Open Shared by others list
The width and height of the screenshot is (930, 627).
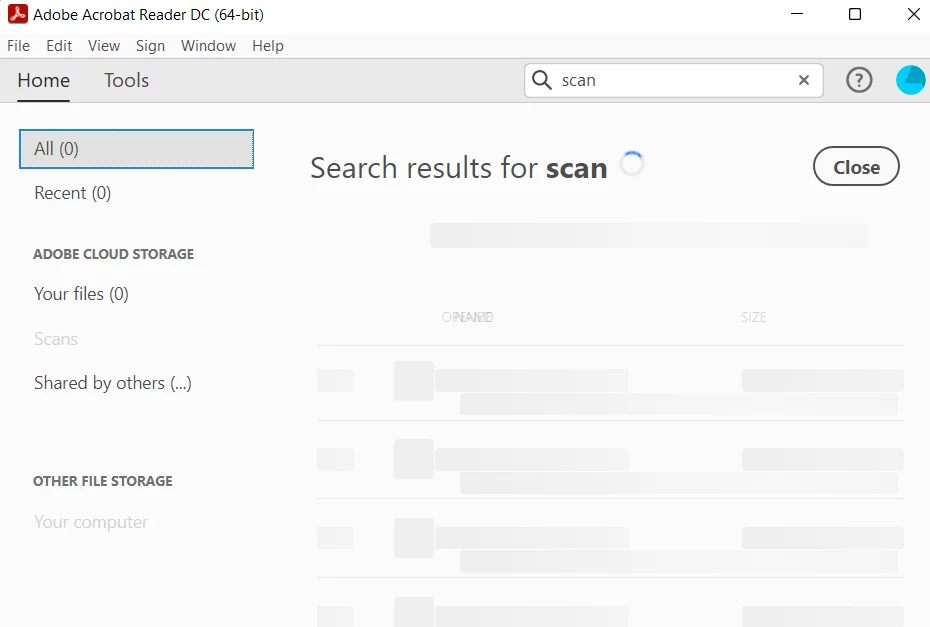tap(113, 383)
